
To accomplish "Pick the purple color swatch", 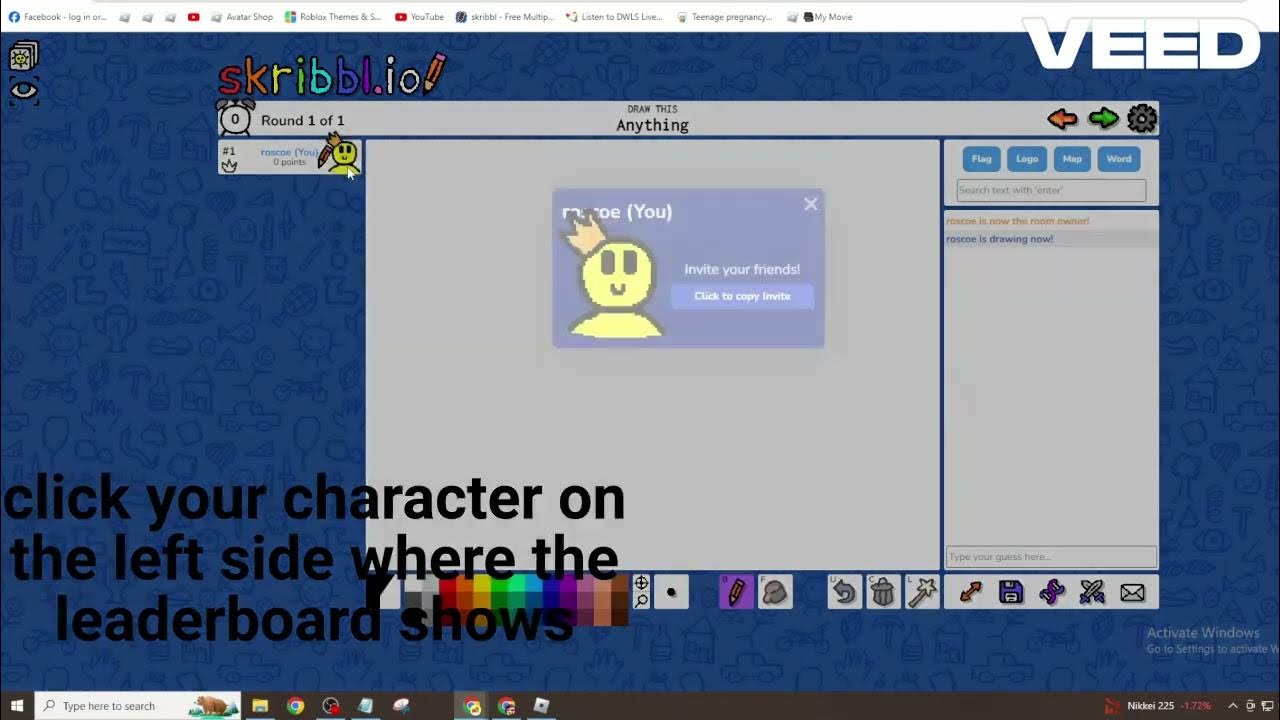I will [x=568, y=585].
